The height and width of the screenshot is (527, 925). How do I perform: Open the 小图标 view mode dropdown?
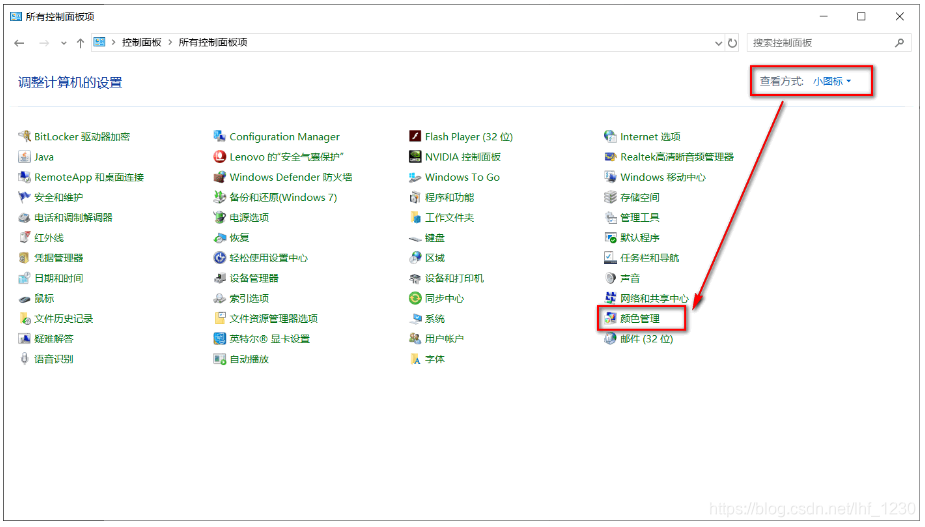[x=832, y=81]
